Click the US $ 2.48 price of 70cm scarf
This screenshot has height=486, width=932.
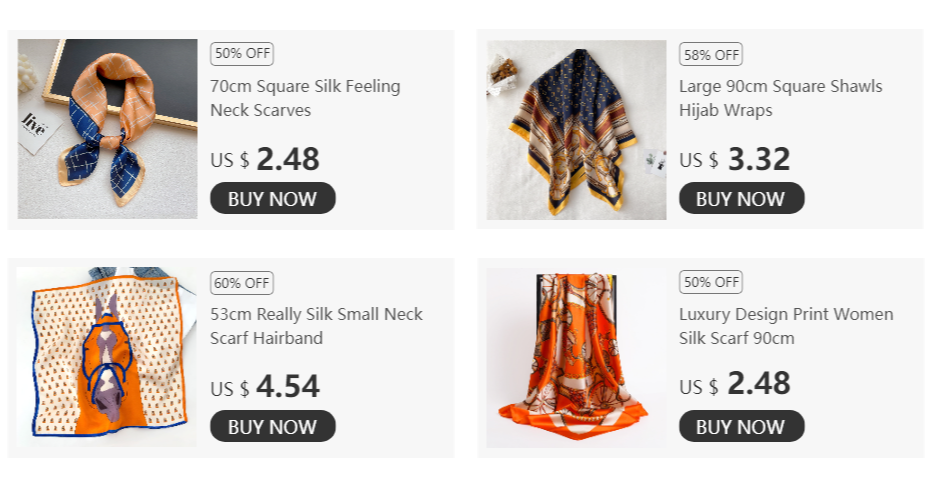(x=265, y=159)
